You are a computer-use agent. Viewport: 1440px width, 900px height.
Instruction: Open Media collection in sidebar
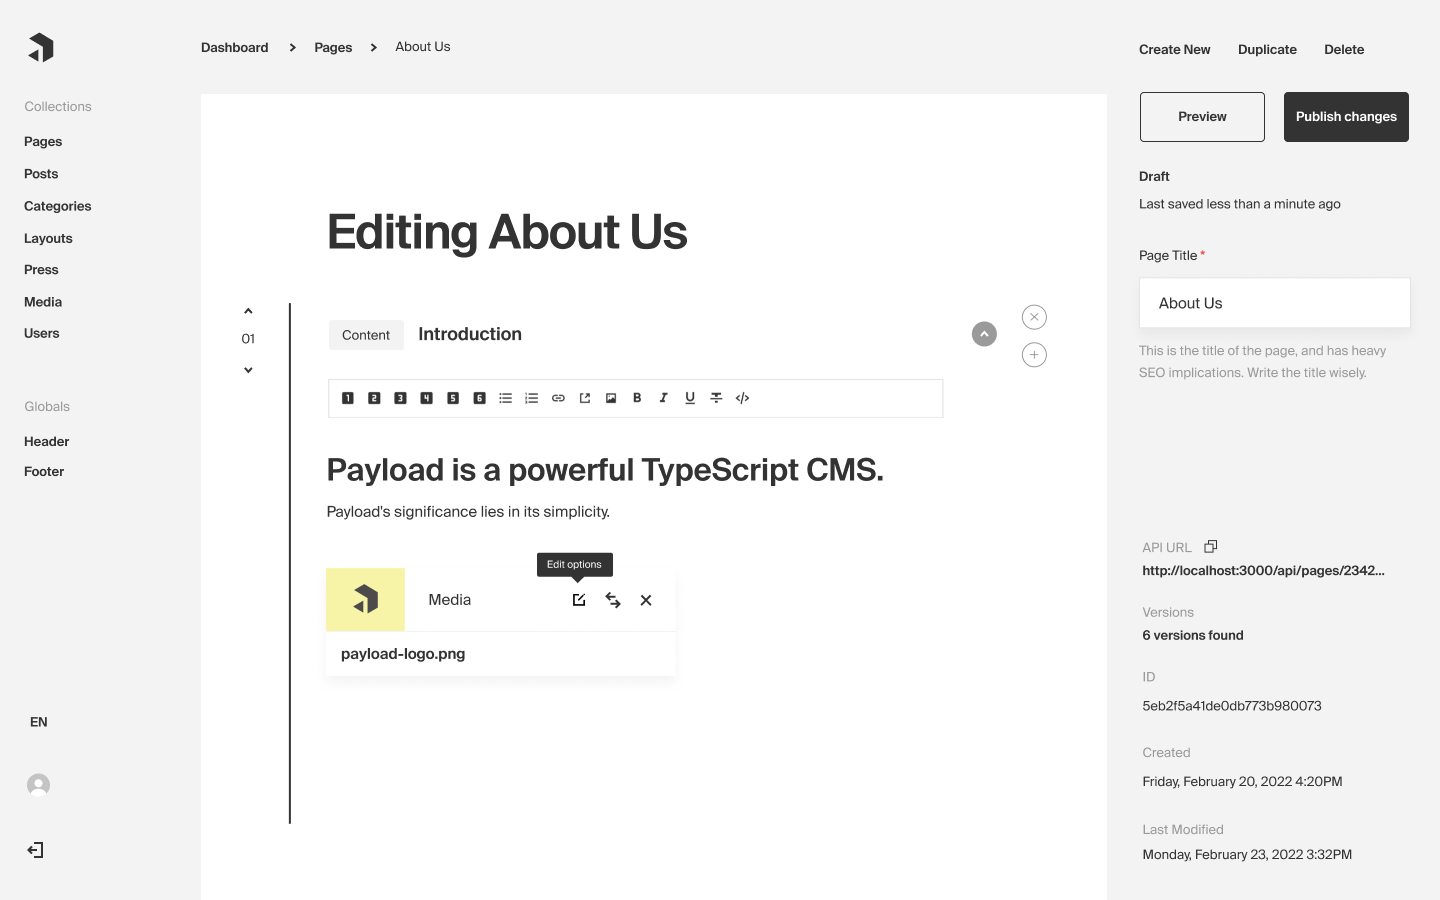43,302
